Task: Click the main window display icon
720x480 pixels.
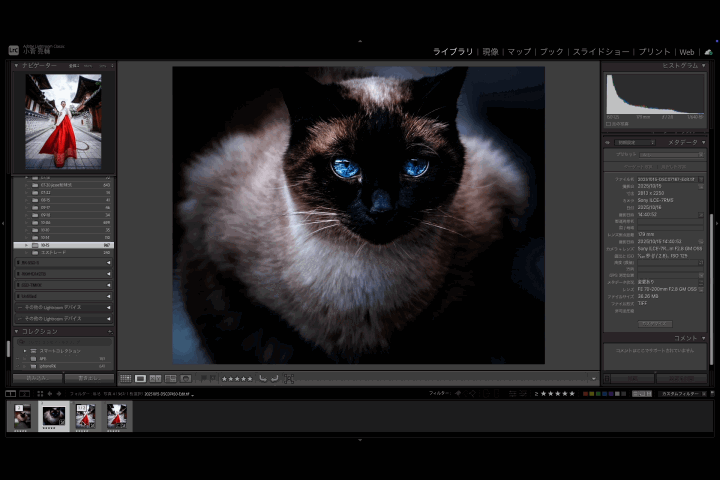Action: tap(10, 394)
